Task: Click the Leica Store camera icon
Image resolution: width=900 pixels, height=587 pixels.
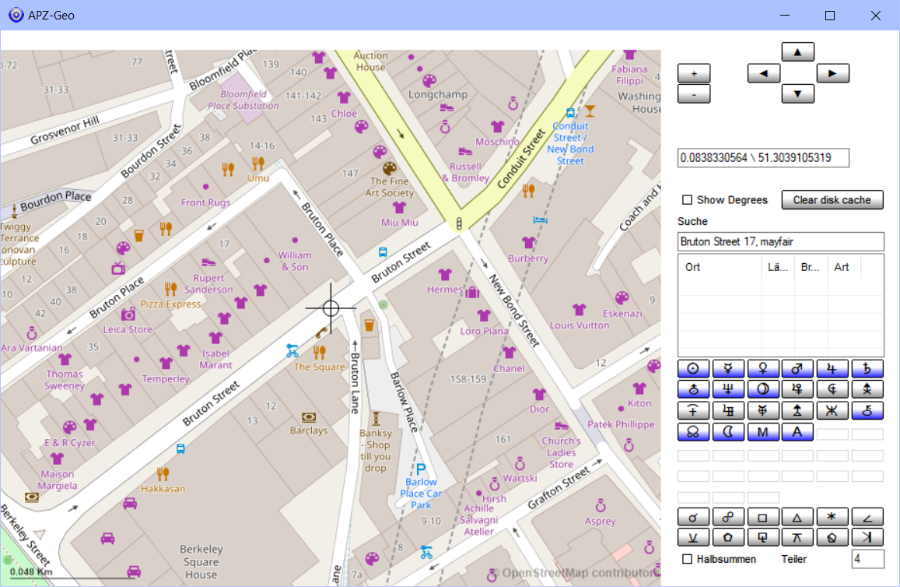Action: tap(128, 314)
